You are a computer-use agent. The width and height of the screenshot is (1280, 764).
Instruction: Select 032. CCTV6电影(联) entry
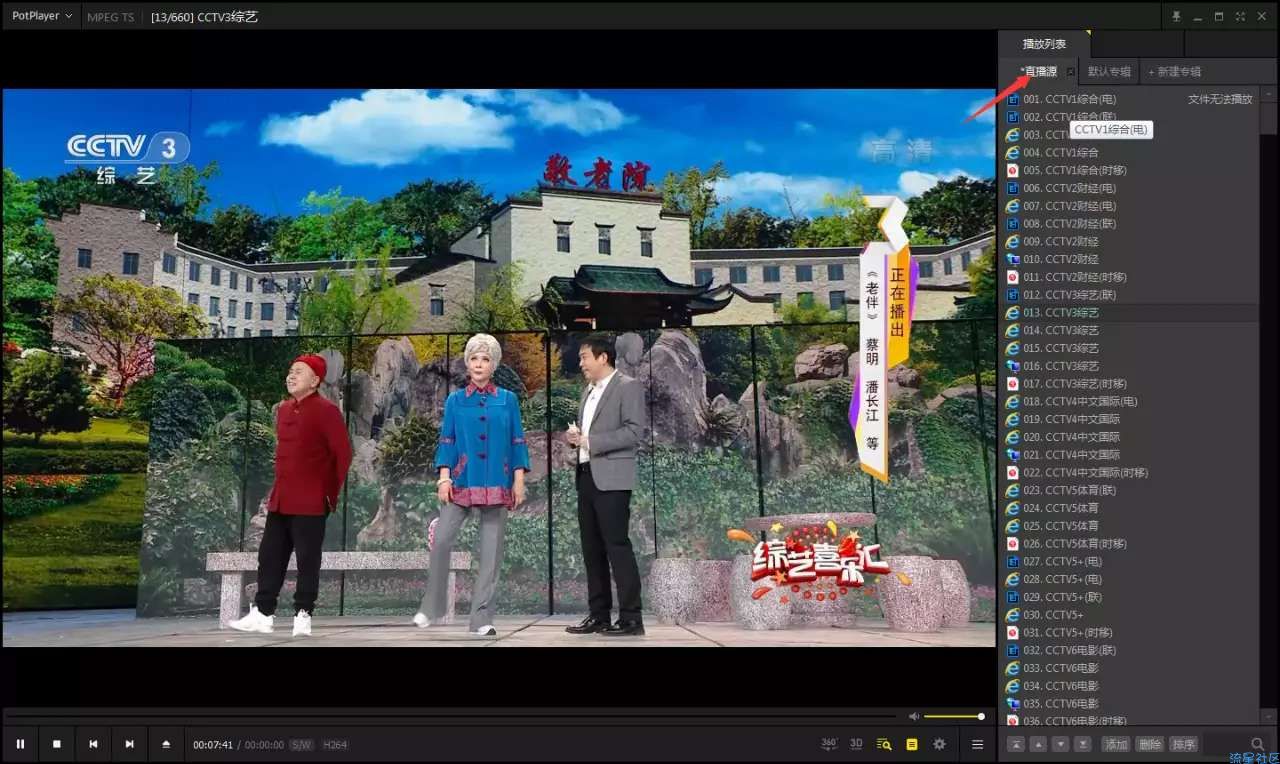point(1130,651)
